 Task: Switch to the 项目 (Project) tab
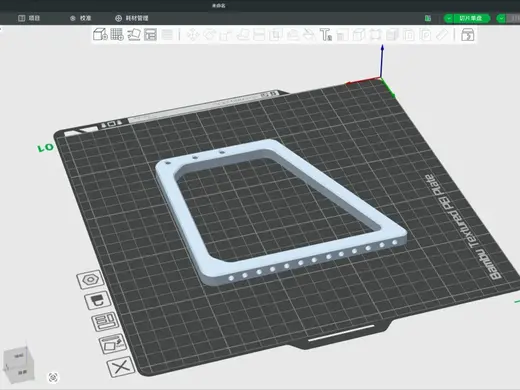point(29,18)
